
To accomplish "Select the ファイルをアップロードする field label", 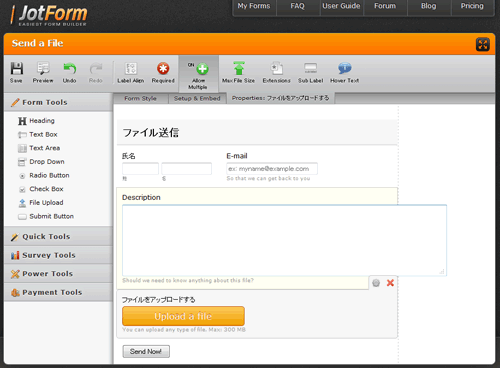I will tap(159, 300).
